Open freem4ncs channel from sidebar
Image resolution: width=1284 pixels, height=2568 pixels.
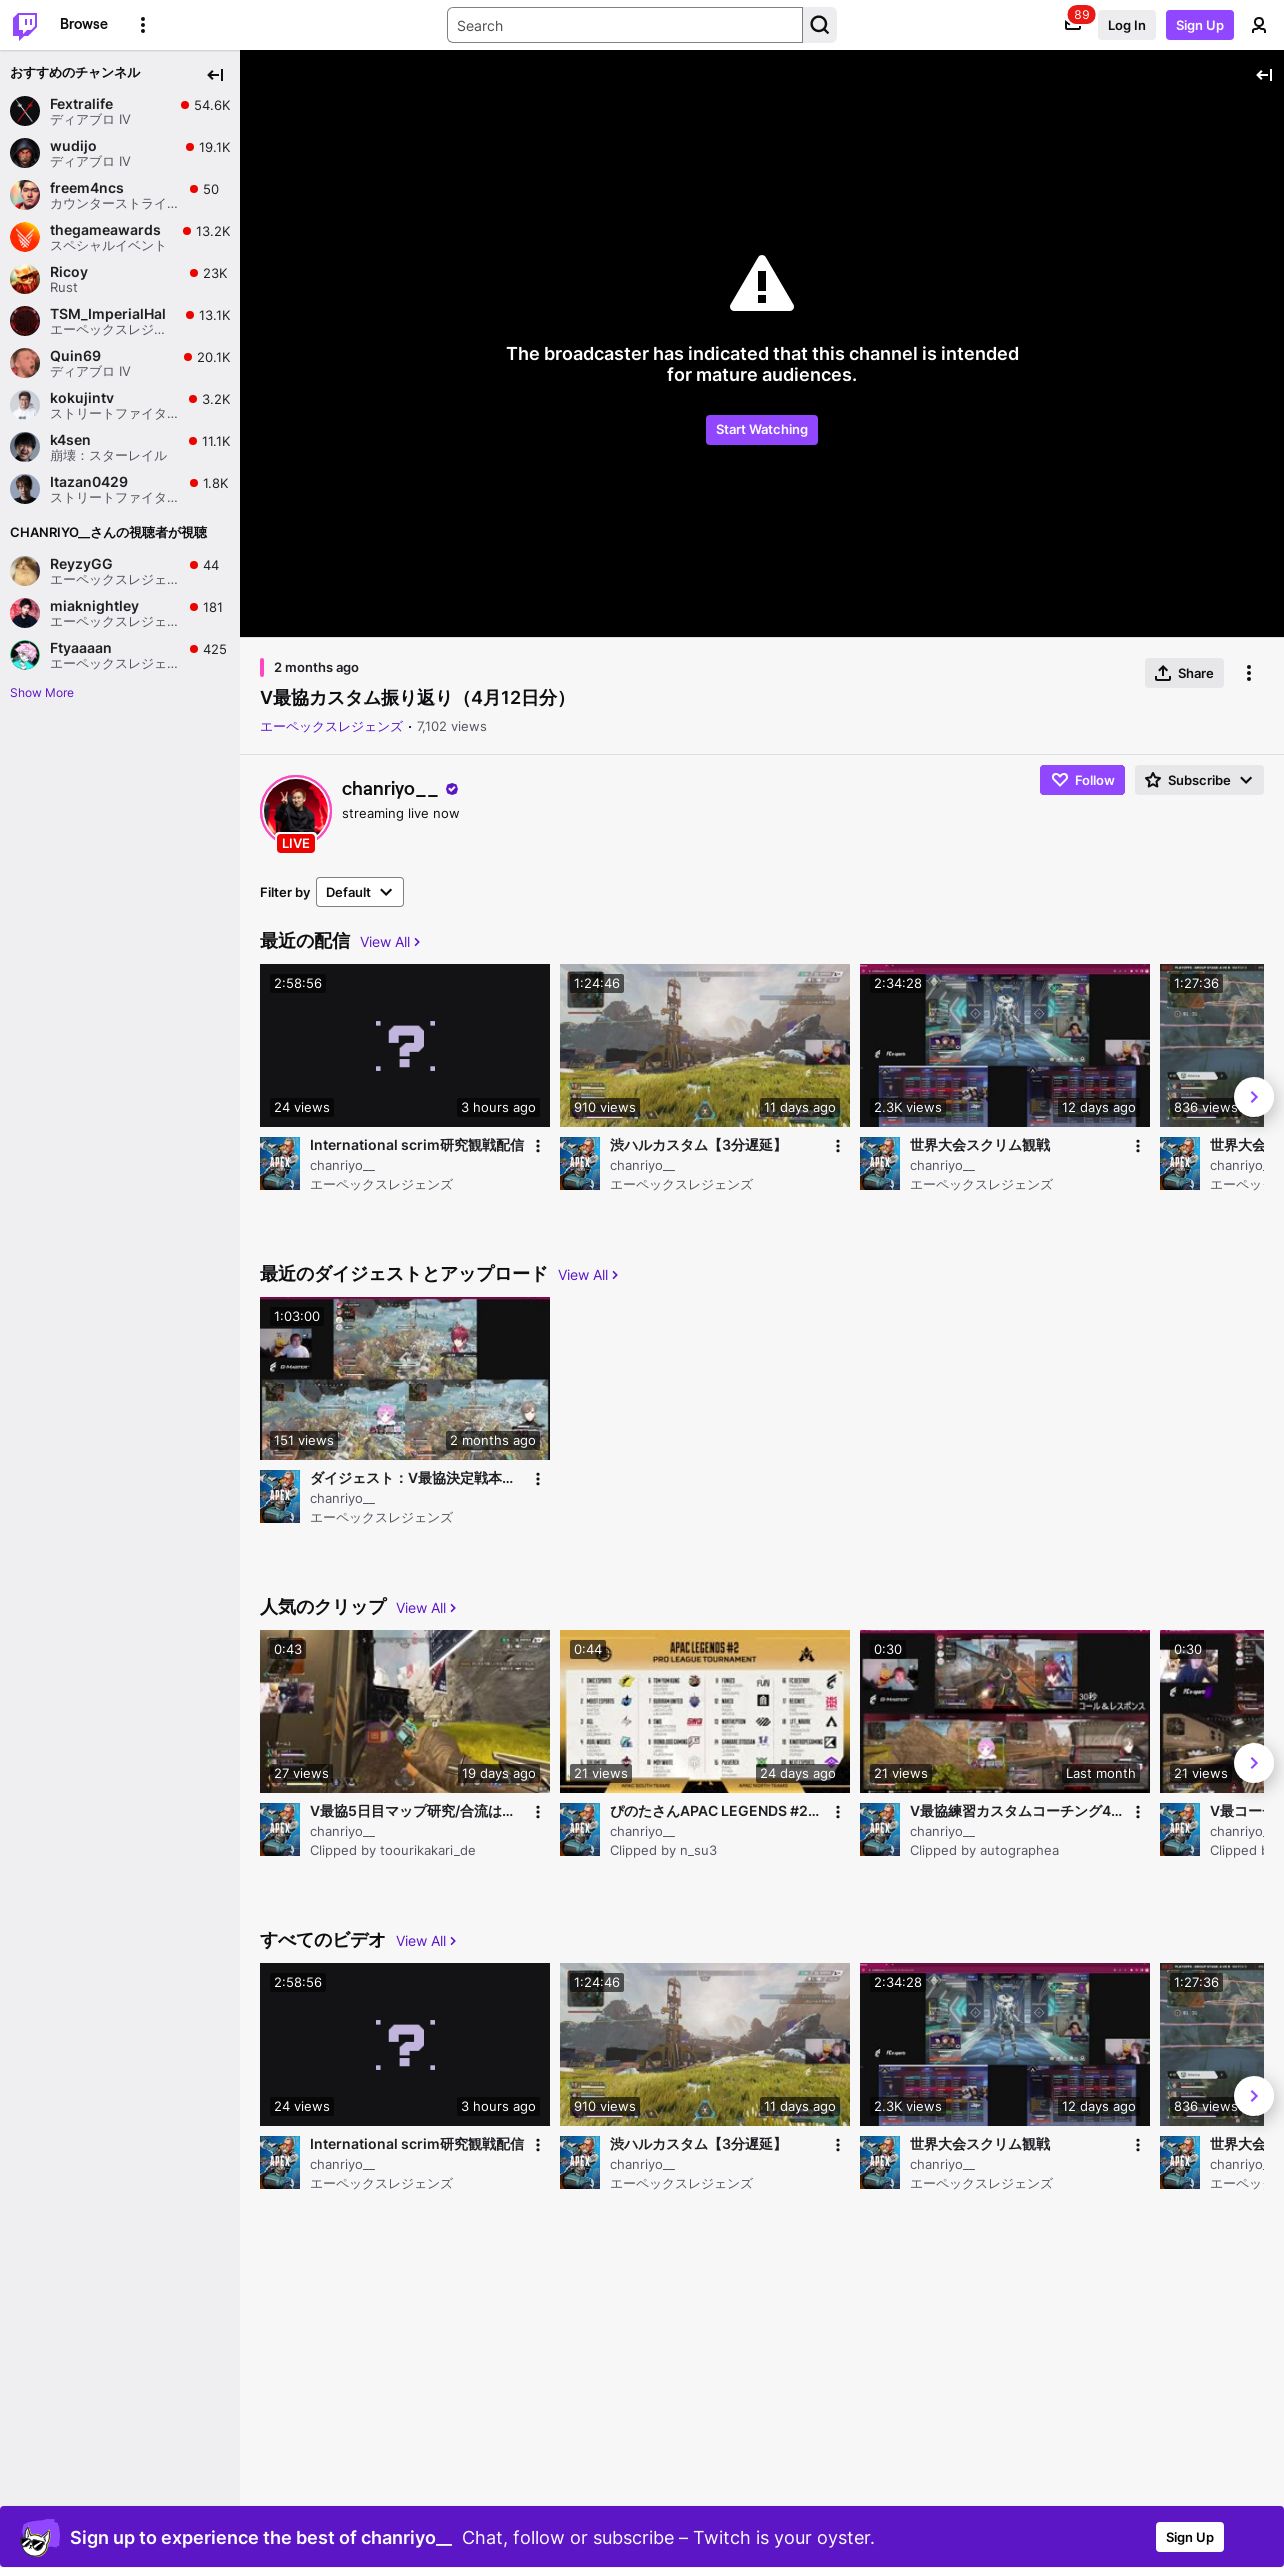coord(120,195)
